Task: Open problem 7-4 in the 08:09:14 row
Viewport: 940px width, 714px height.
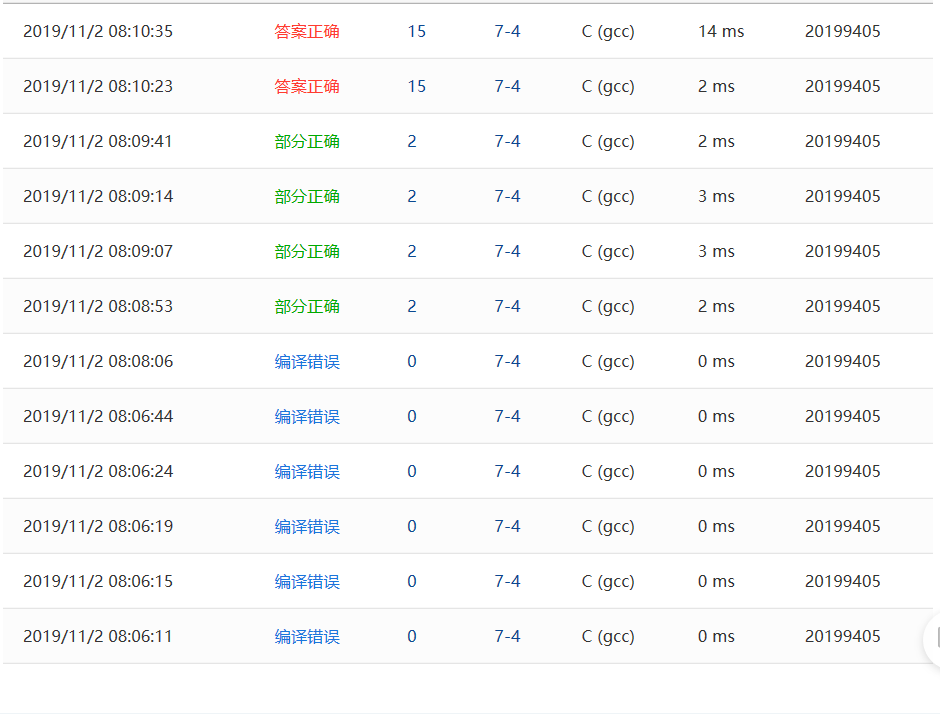Action: (x=507, y=196)
